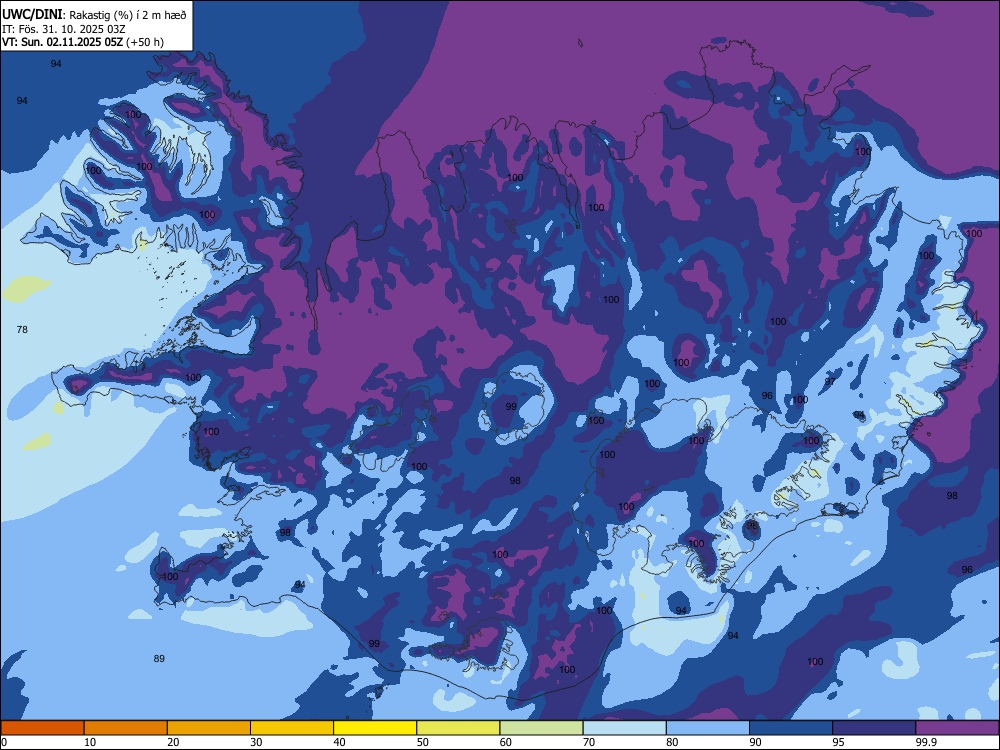Select the humidity value '89' over the ocean
The height and width of the screenshot is (750, 1000).
pos(159,659)
